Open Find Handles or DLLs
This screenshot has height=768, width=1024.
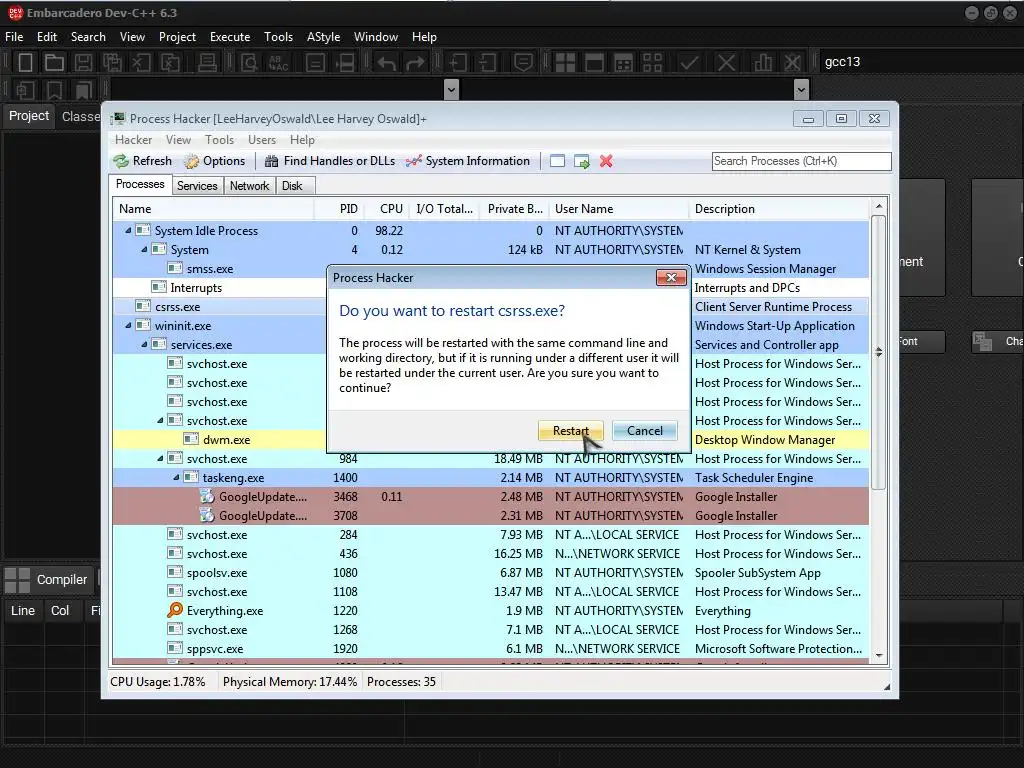[x=330, y=161]
